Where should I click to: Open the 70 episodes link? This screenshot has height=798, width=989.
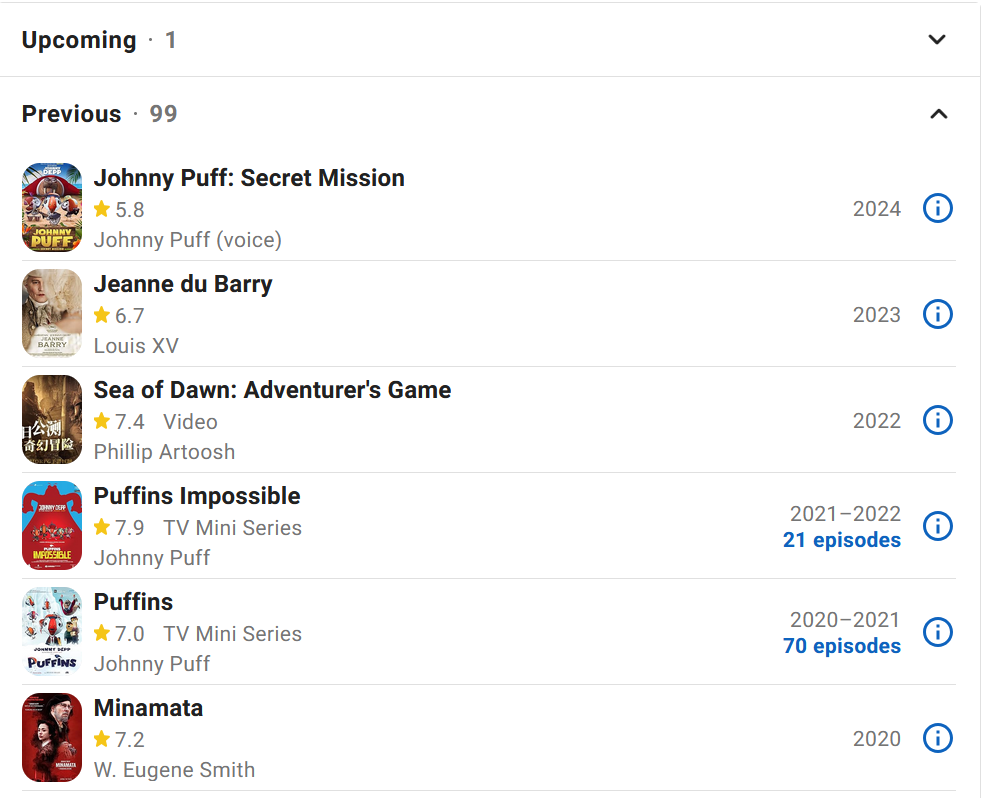(x=841, y=646)
